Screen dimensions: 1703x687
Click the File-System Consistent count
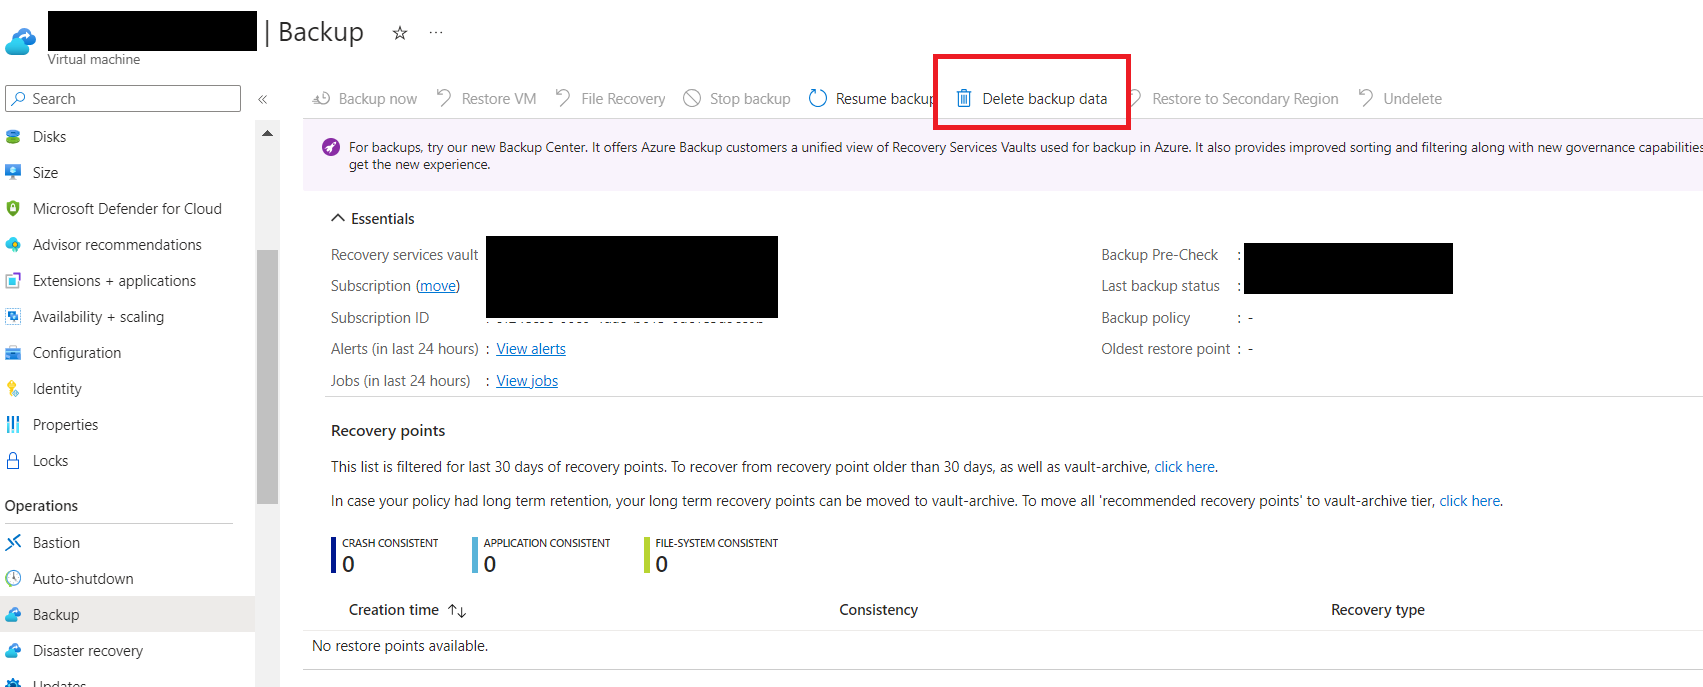662,564
